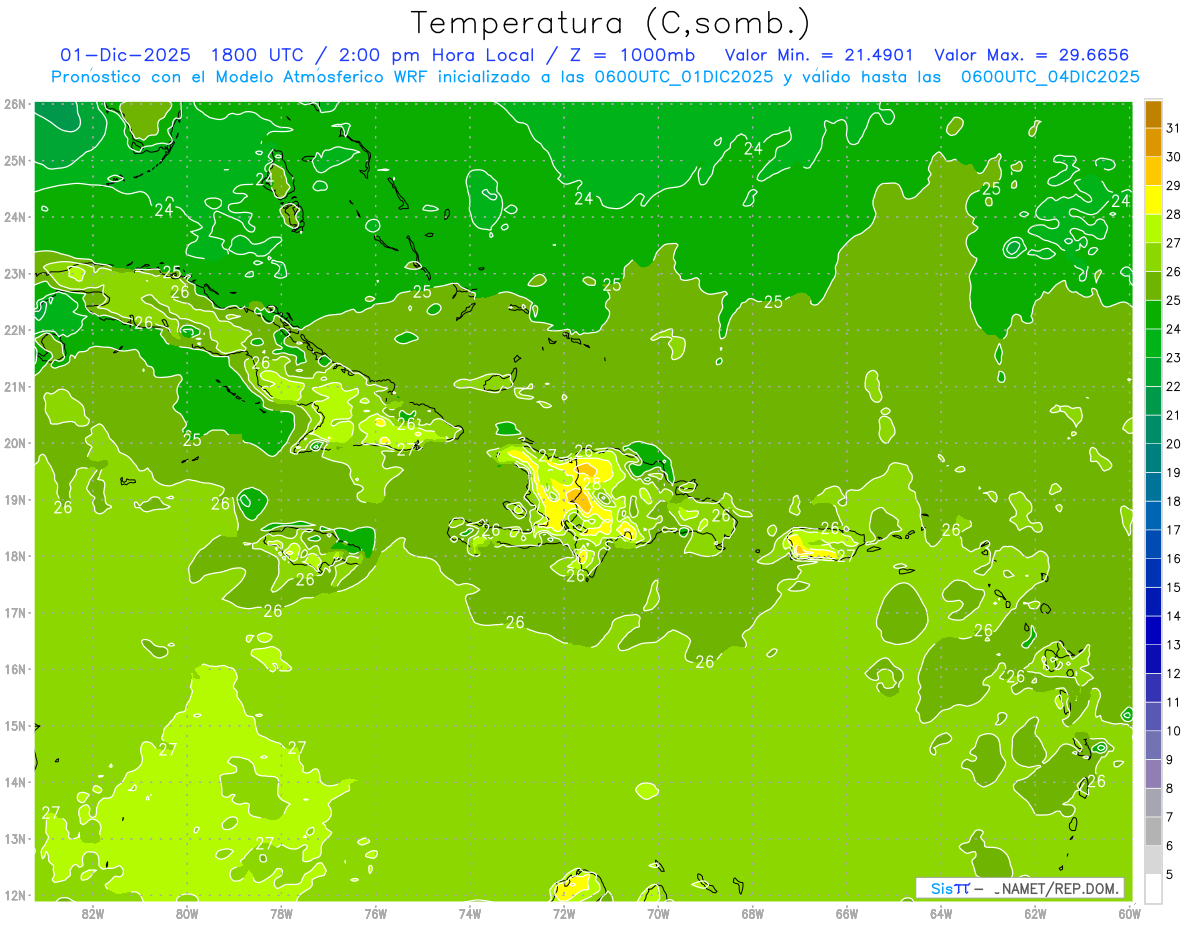This screenshot has width=1200, height=927.
Task: Click the 76W longitude label
Action: click(x=376, y=913)
